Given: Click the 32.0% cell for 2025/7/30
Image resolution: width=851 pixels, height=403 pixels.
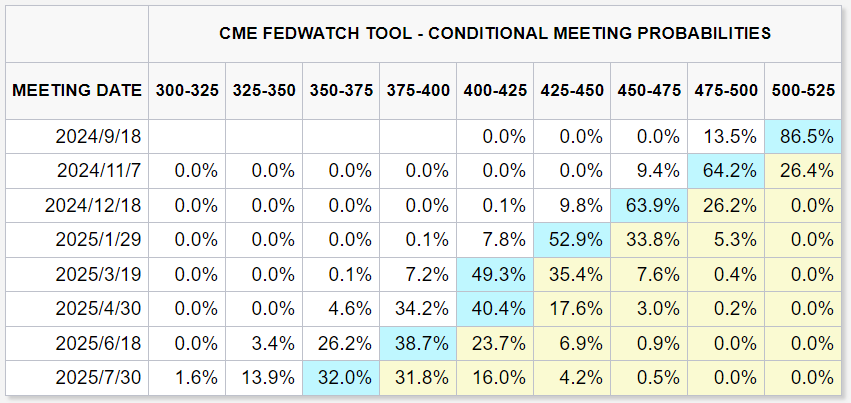Looking at the screenshot, I should pos(342,377).
